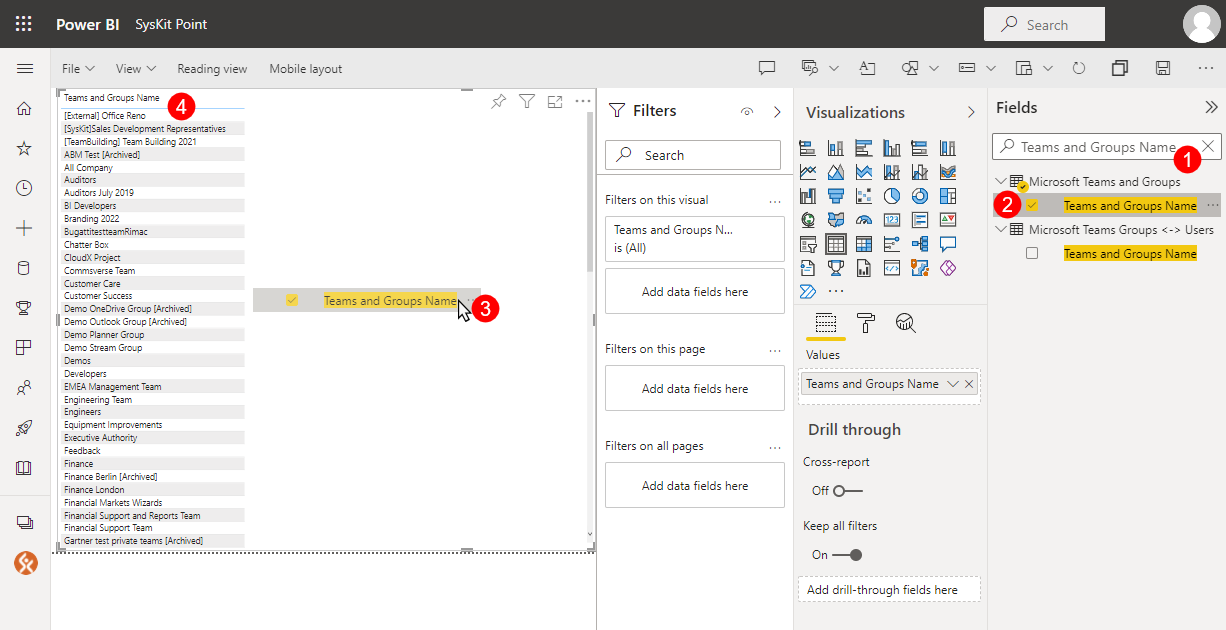Open Recent clock icon in the sidebar
1226x630 pixels.
[25, 188]
